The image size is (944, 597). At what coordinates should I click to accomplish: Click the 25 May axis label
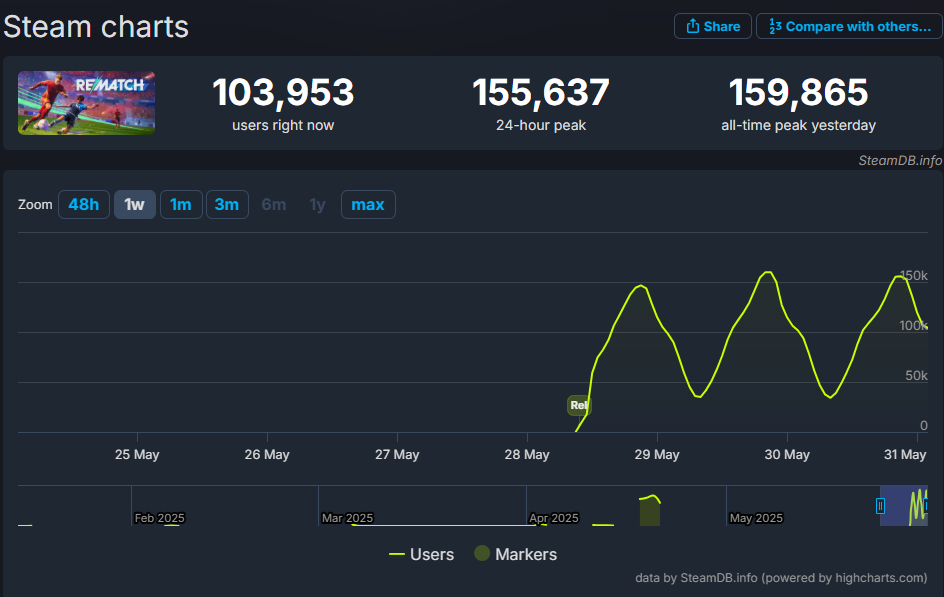click(137, 454)
